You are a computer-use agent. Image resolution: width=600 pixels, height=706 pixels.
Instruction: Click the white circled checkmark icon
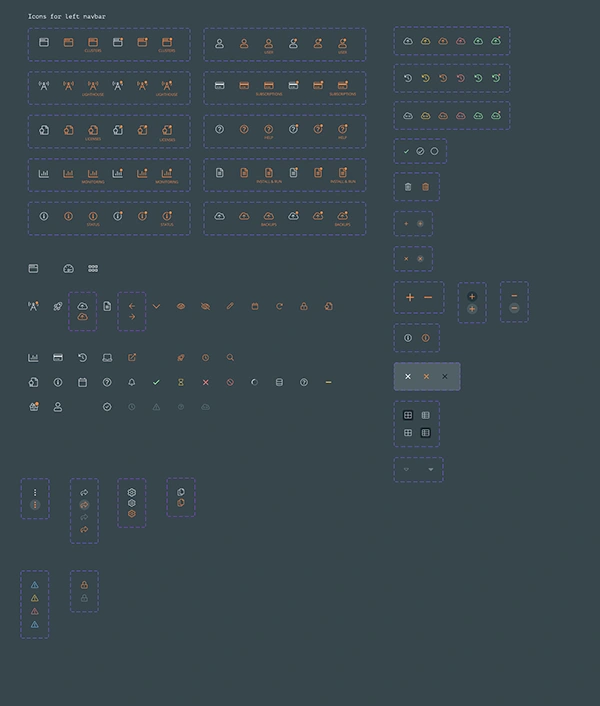point(107,407)
